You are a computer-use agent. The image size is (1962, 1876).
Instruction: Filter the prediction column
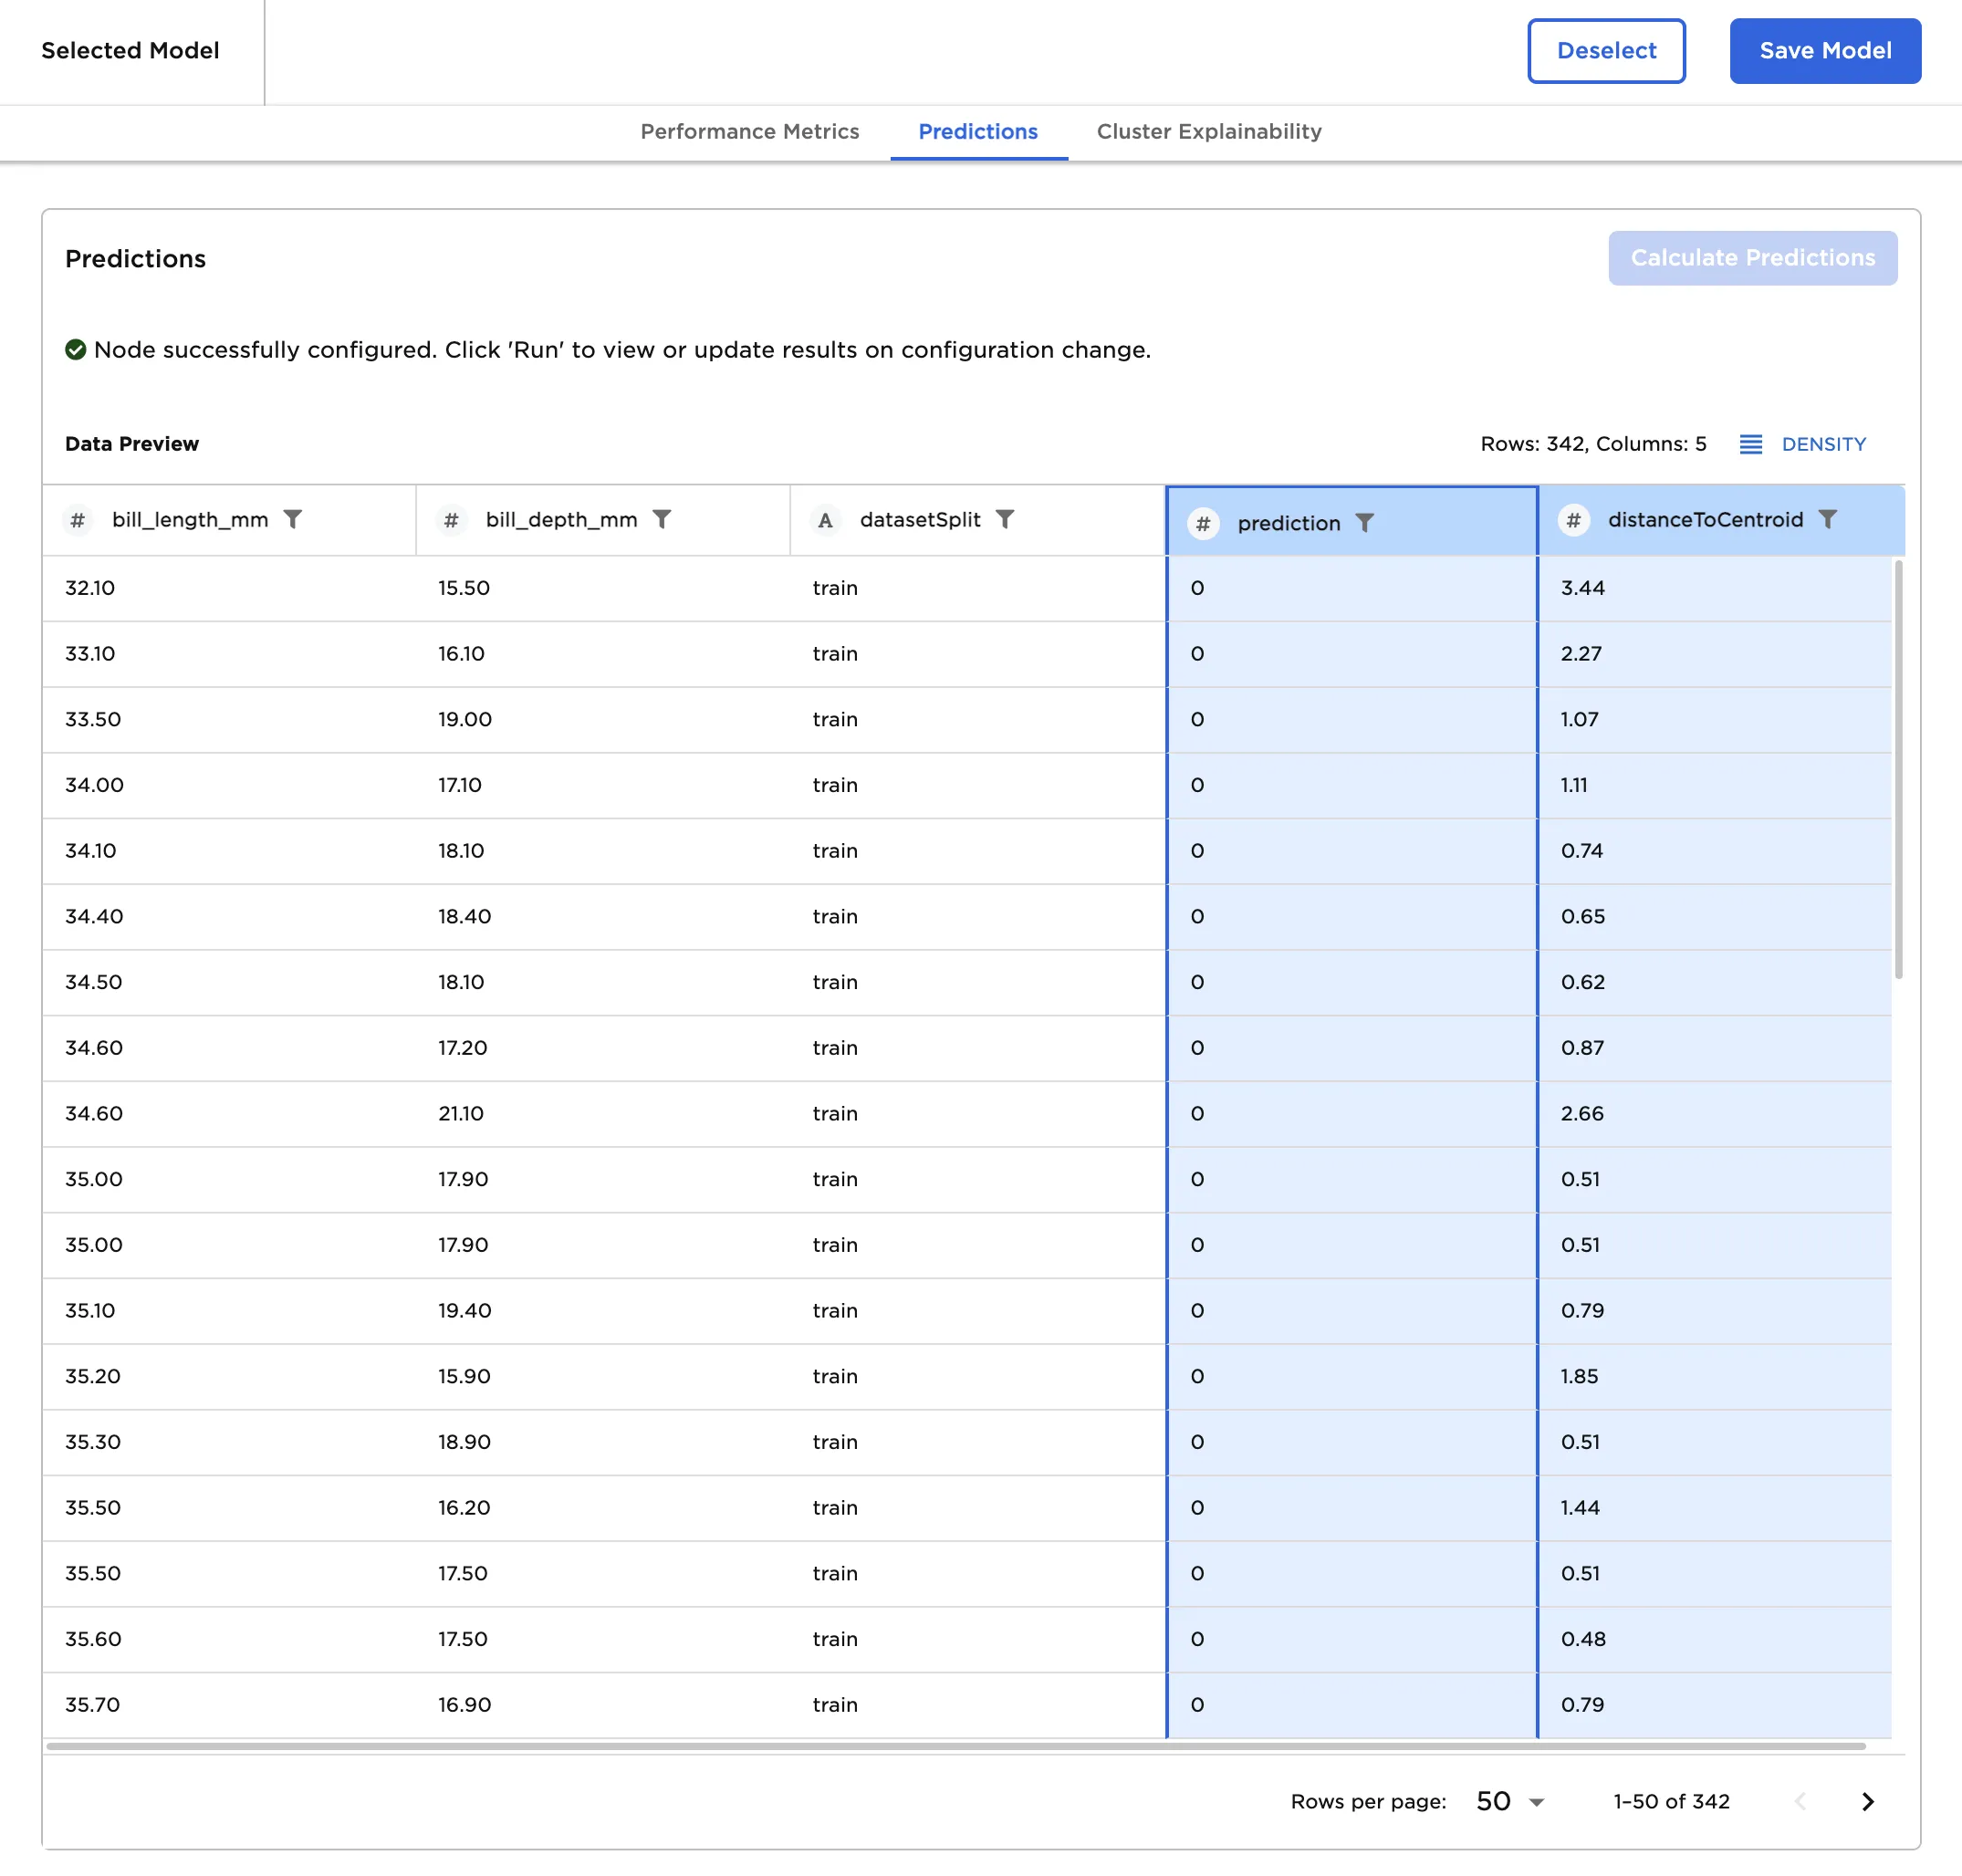click(1364, 523)
